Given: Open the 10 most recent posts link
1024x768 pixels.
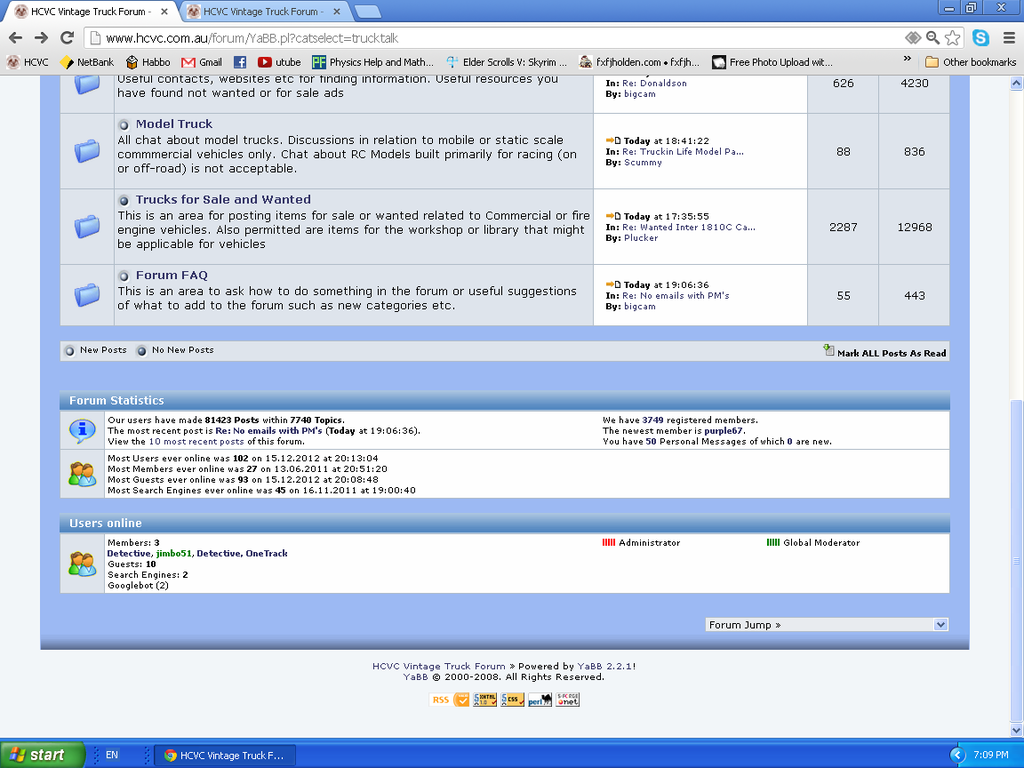Looking at the screenshot, I should [196, 441].
